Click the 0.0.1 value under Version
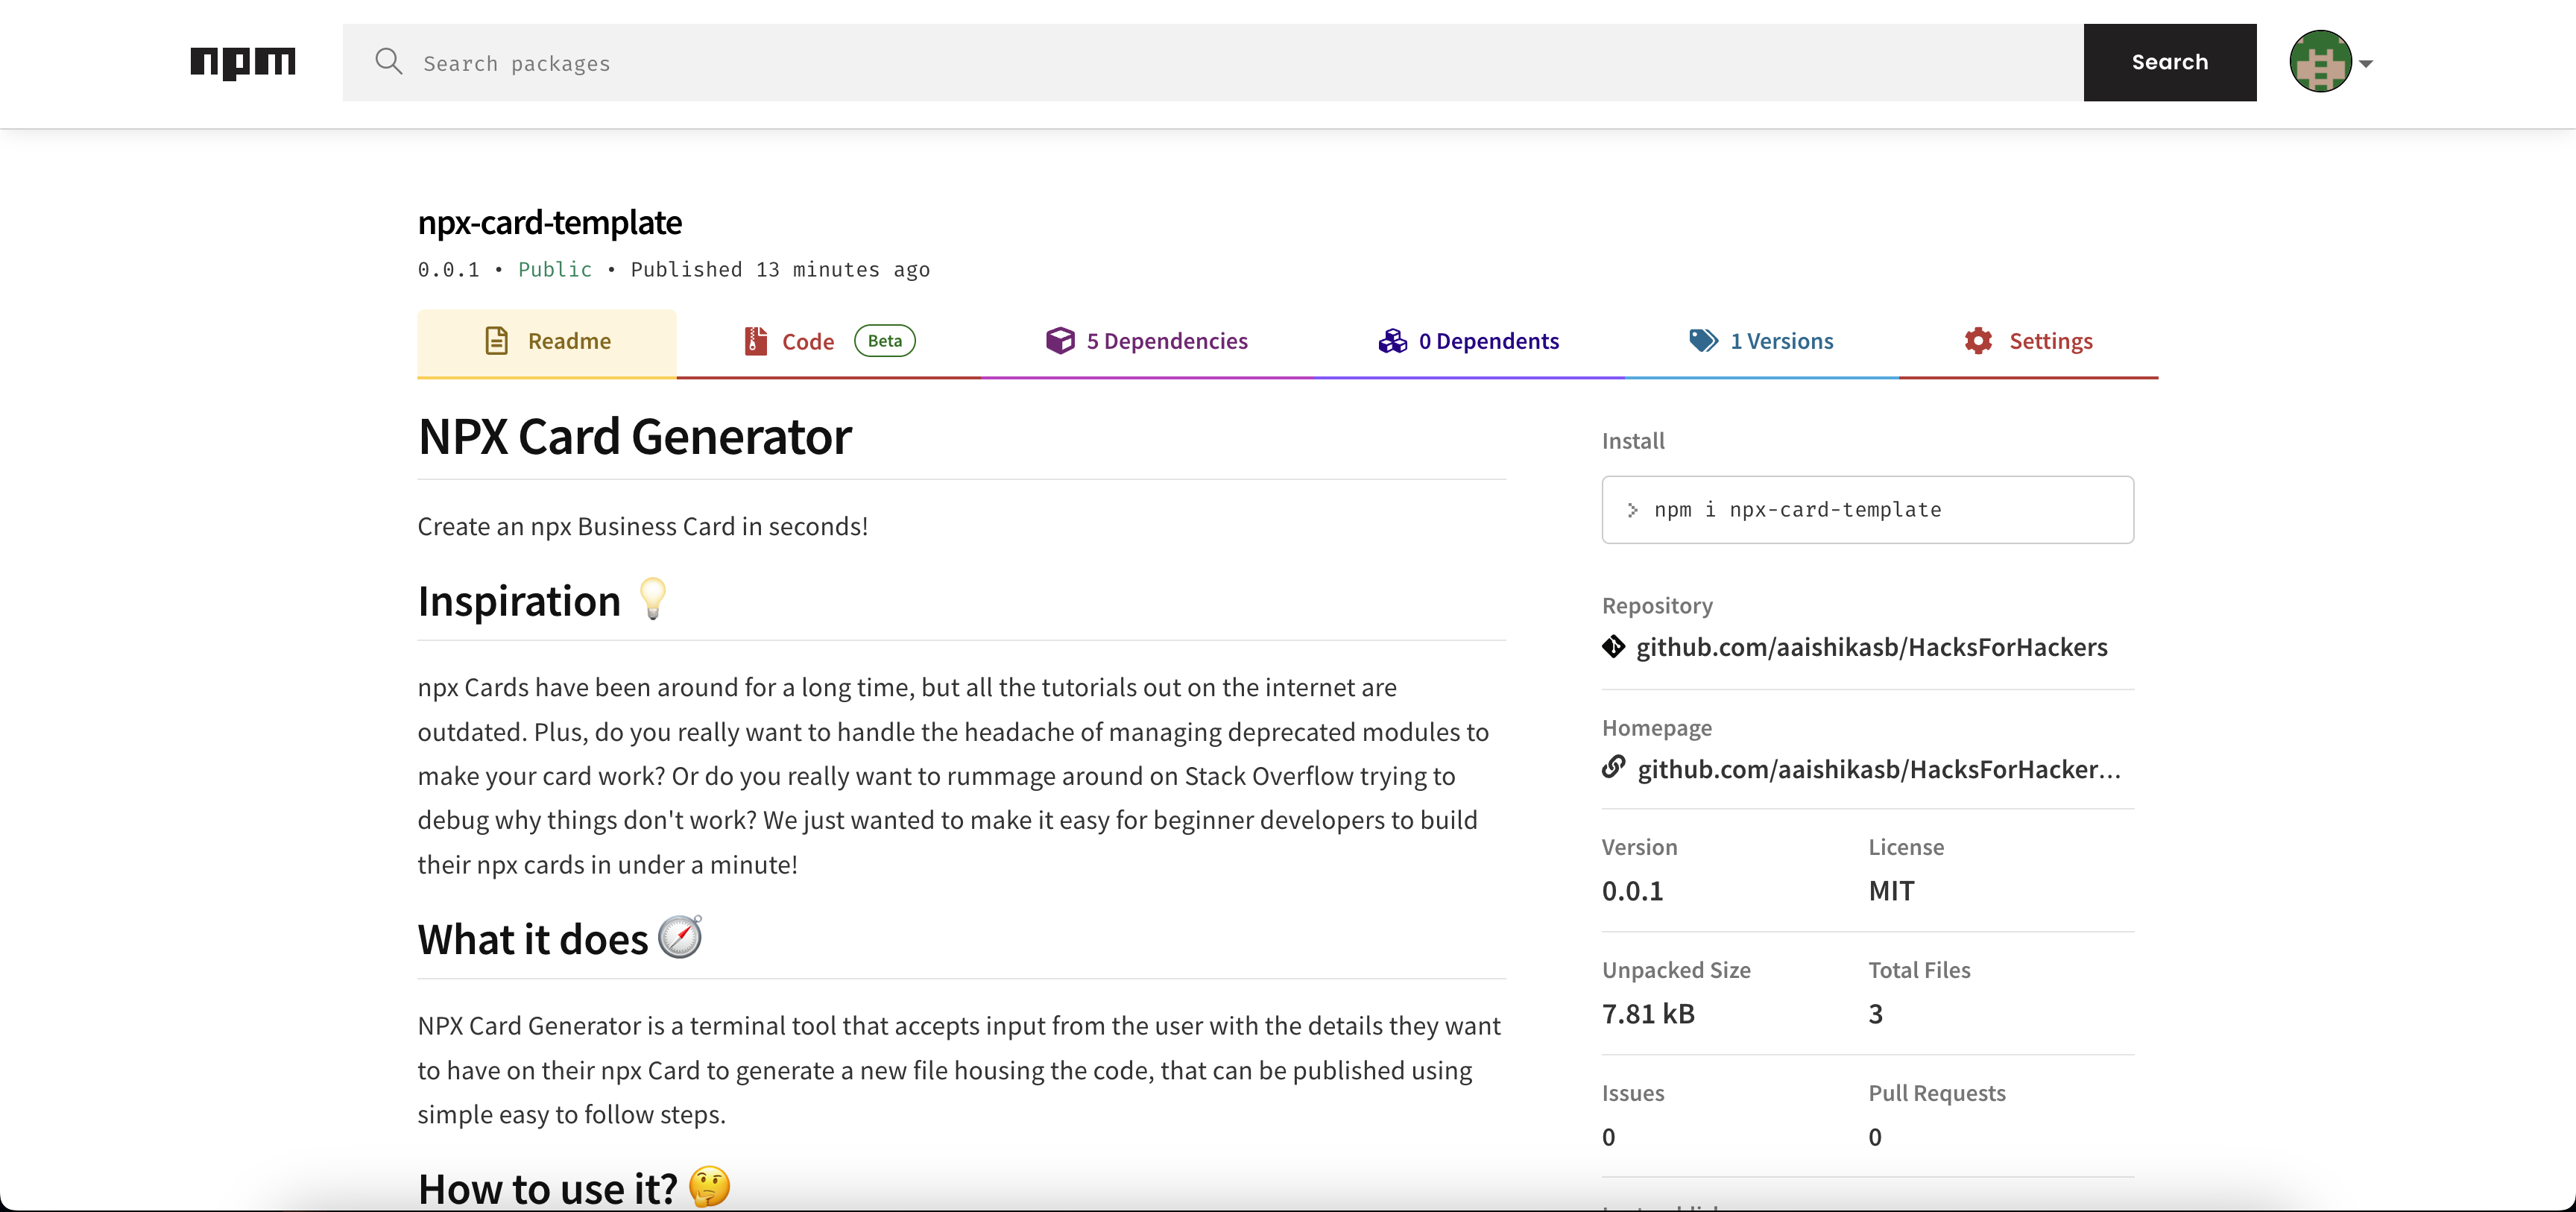This screenshot has height=1212, width=2576. tap(1632, 891)
